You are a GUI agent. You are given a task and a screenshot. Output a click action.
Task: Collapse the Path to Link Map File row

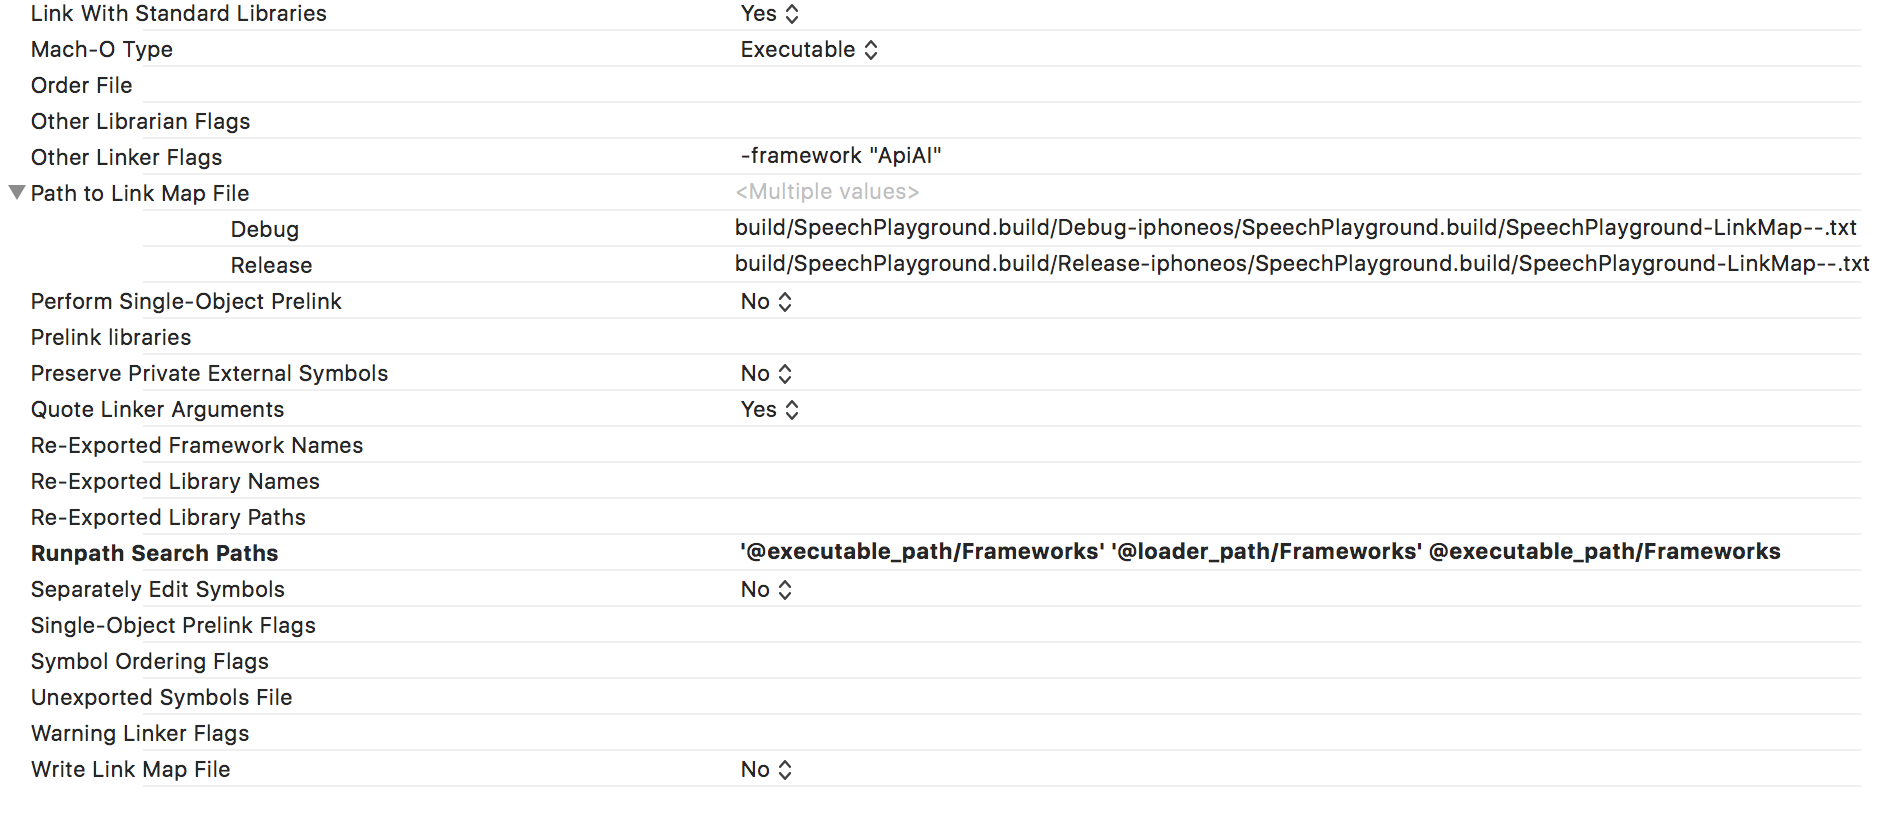[17, 192]
